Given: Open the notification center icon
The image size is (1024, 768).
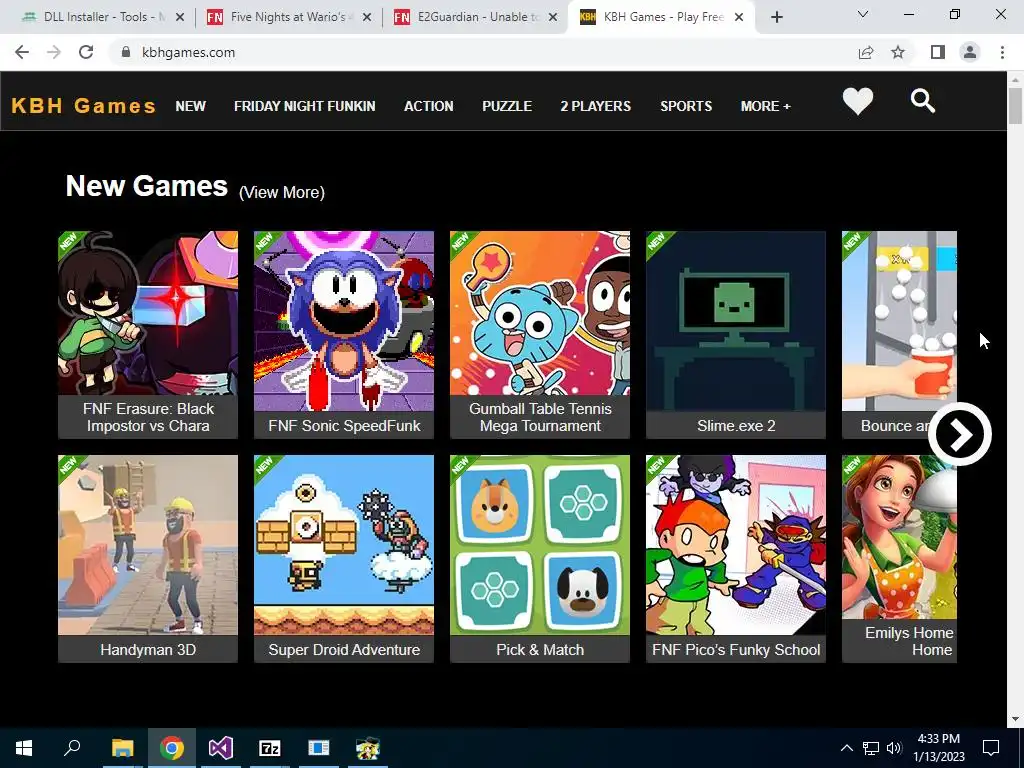Looking at the screenshot, I should click(991, 748).
